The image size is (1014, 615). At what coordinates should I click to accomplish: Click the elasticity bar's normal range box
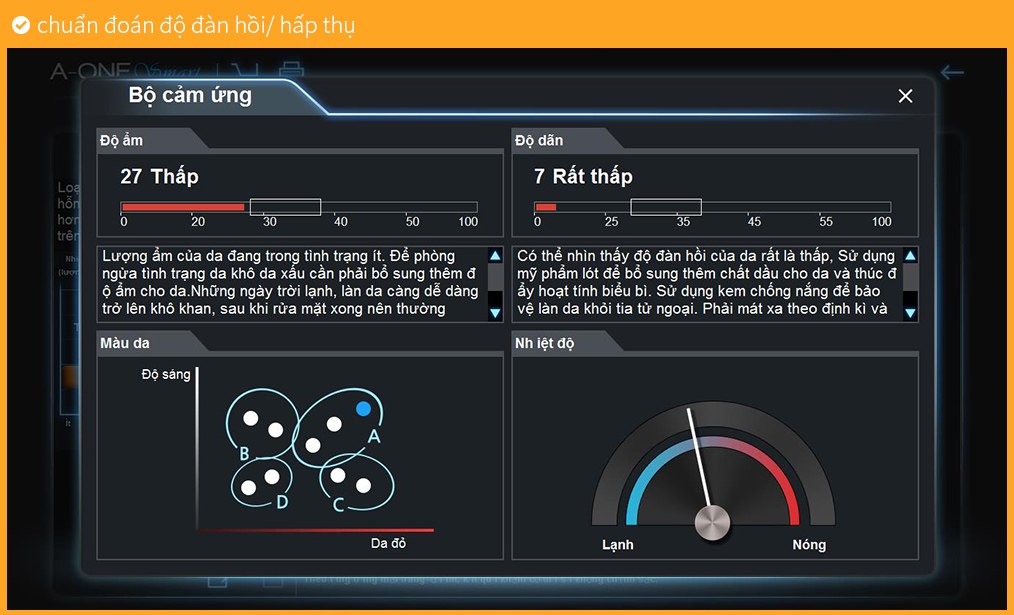coord(666,207)
